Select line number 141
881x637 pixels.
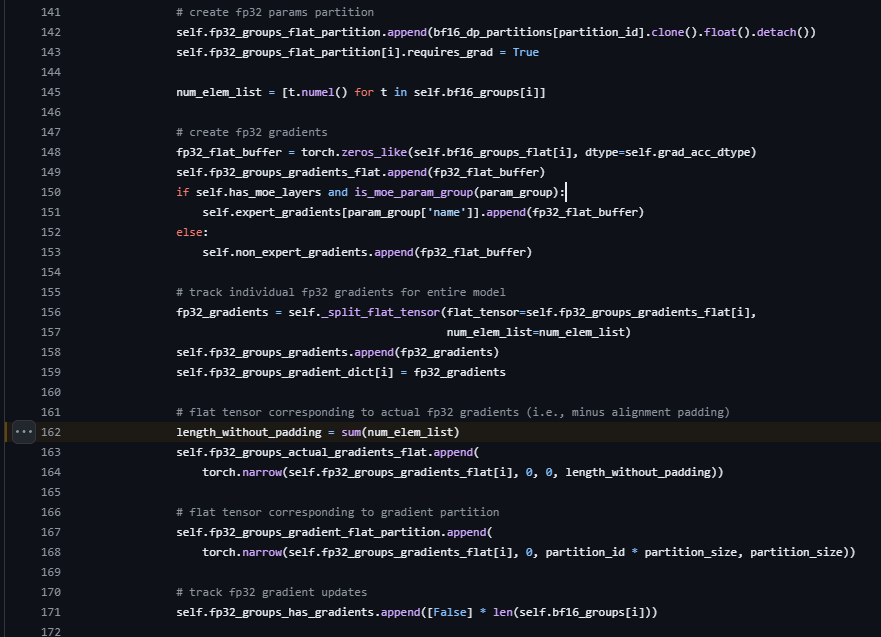pos(50,12)
